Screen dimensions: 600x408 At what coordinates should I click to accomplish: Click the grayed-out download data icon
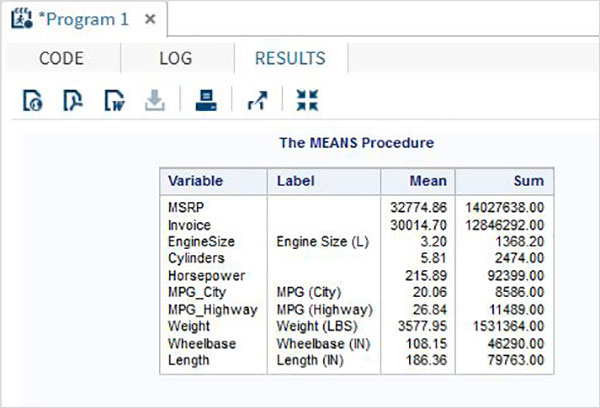(154, 99)
